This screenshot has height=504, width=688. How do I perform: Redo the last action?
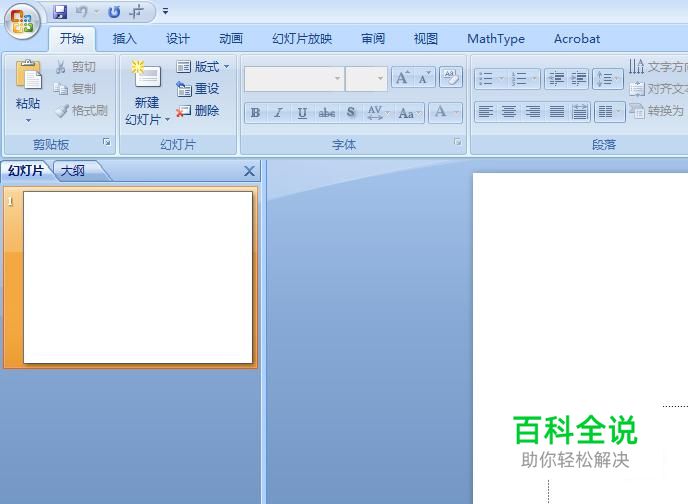(x=114, y=12)
